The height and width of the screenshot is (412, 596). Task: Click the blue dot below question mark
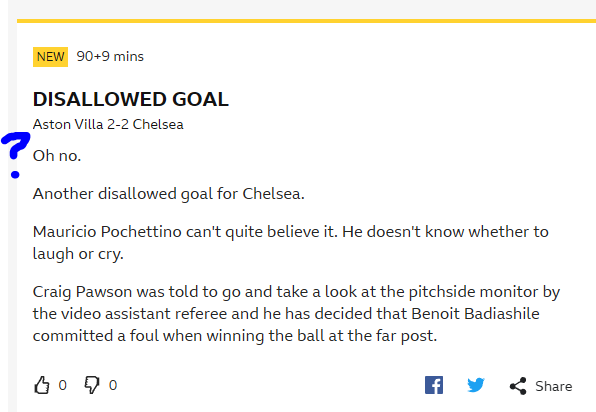[15, 175]
